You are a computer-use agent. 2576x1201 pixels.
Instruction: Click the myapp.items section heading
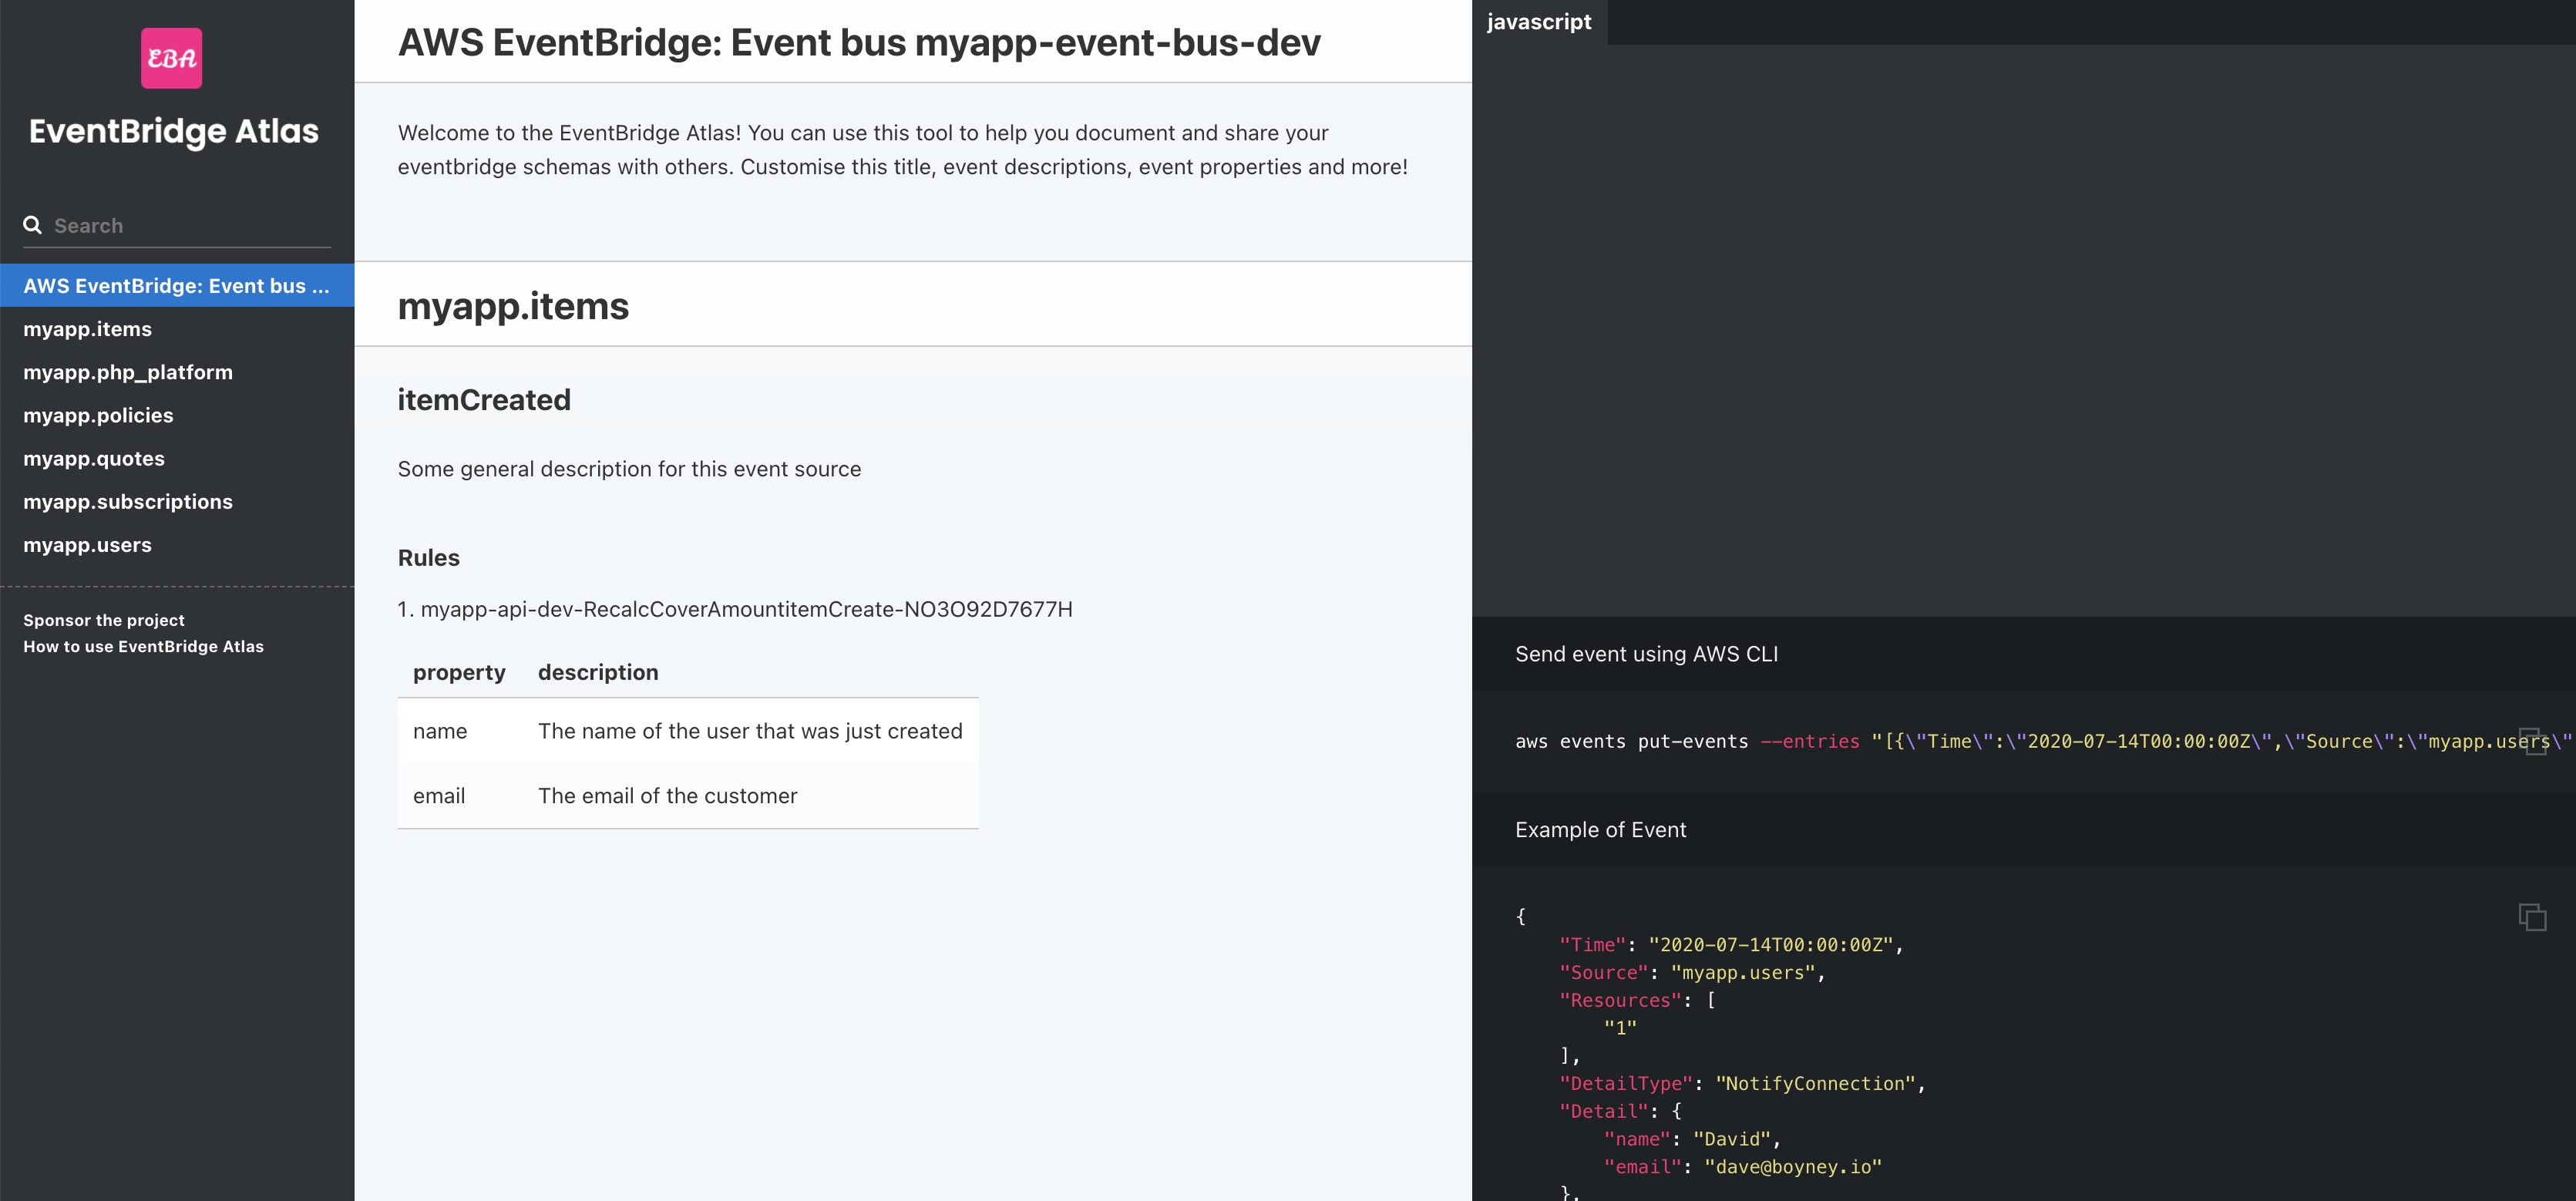tap(513, 306)
